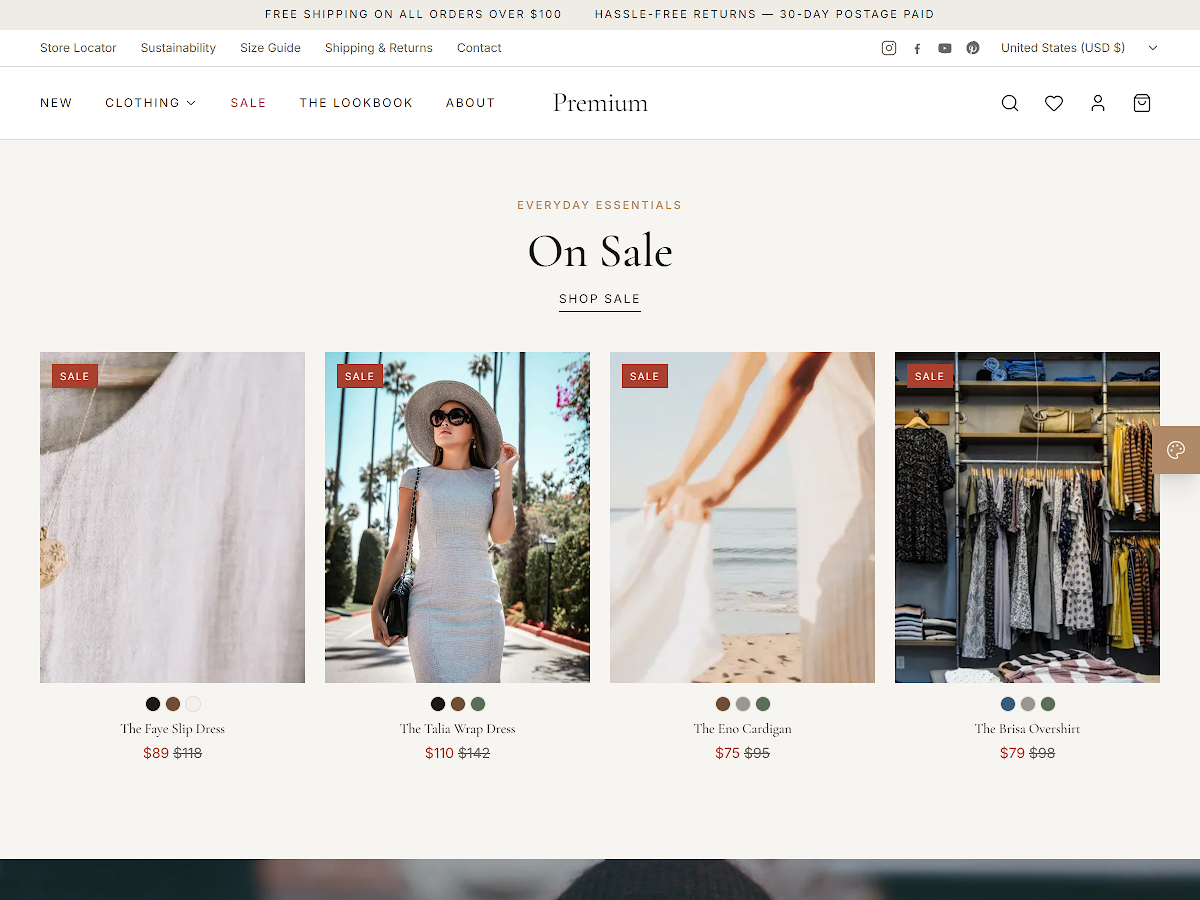Open the Size Guide link

(x=270, y=48)
